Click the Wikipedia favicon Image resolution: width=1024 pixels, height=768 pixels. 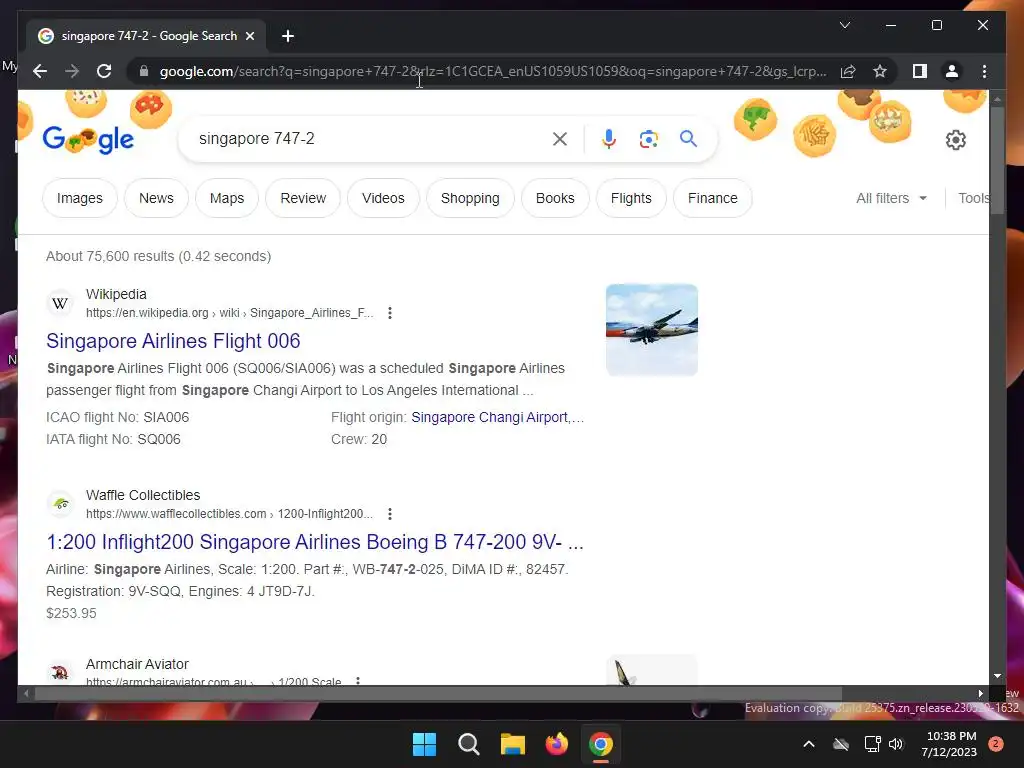coord(60,303)
